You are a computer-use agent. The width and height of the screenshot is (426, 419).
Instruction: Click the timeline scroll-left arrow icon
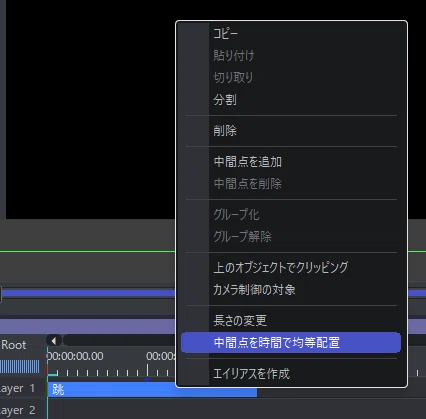point(53,341)
